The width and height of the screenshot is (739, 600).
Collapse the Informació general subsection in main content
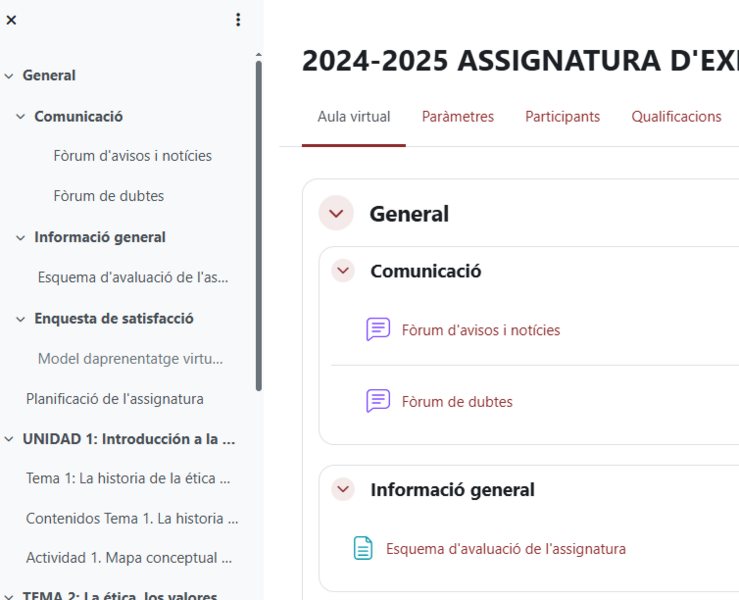343,490
